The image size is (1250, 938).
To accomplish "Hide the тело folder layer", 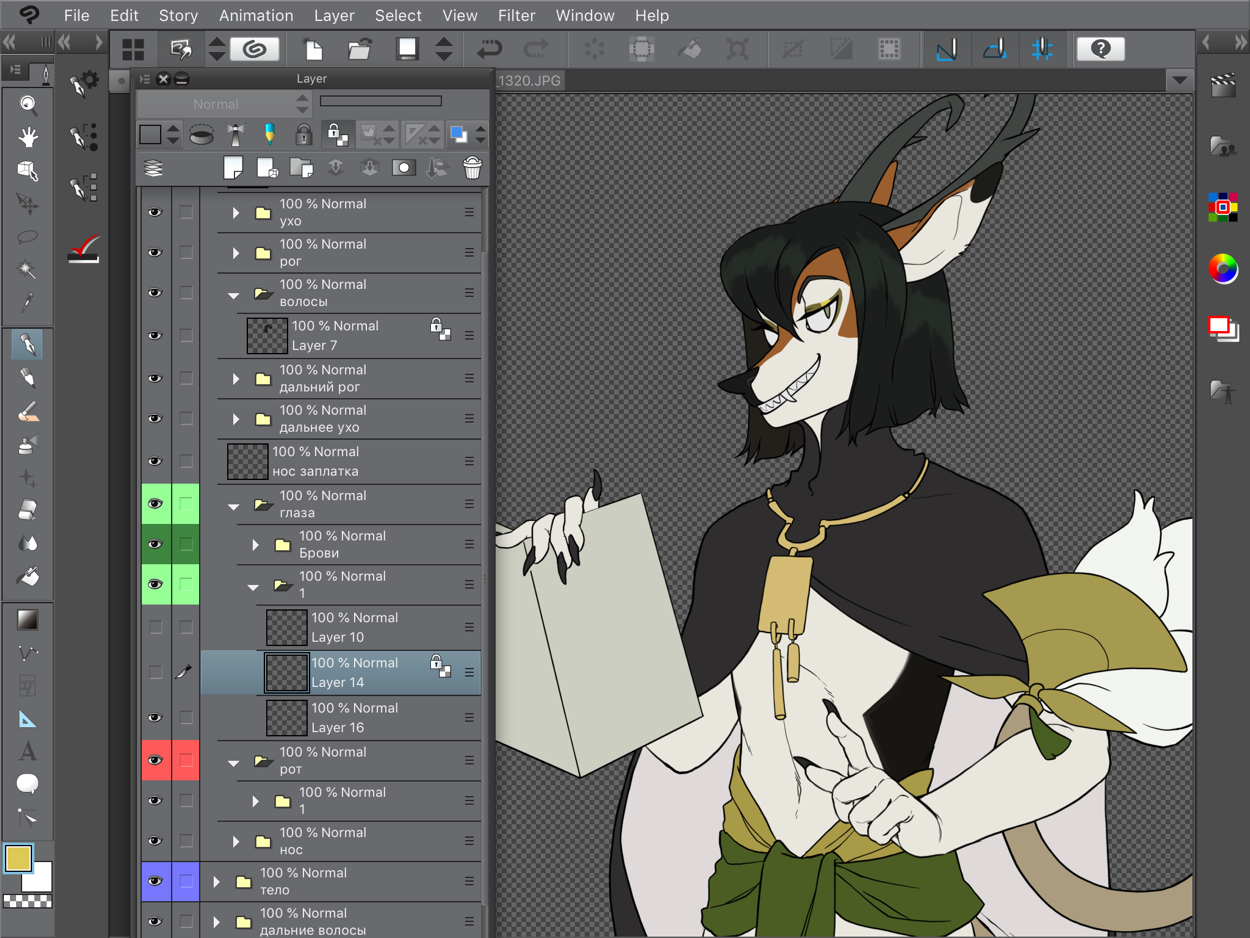I will point(155,881).
